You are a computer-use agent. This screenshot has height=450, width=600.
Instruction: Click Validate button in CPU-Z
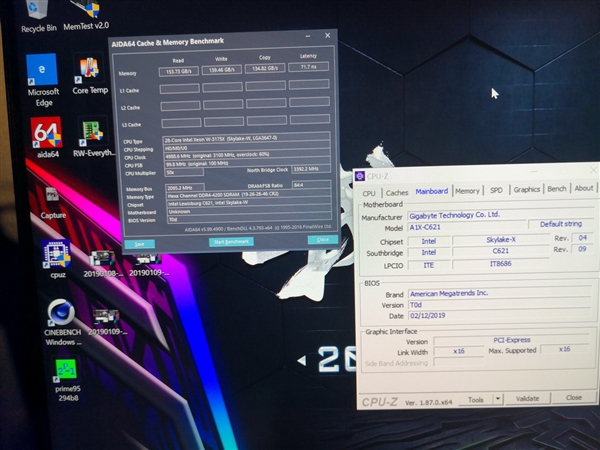pyautogui.click(x=527, y=398)
